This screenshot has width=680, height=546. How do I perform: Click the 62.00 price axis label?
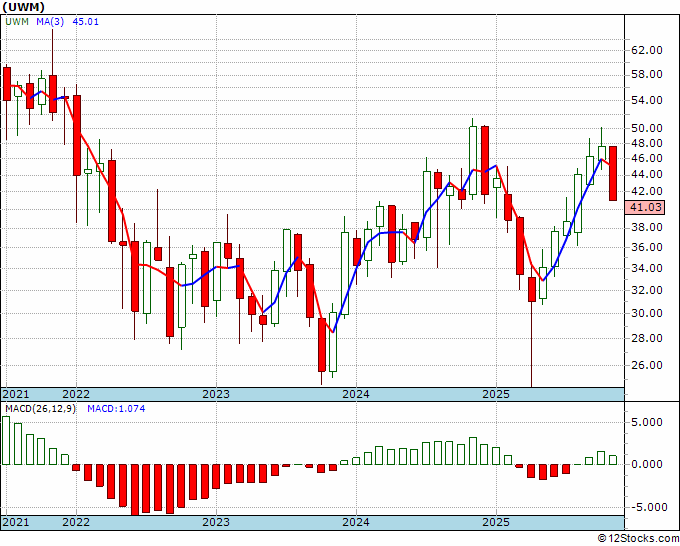coord(647,50)
